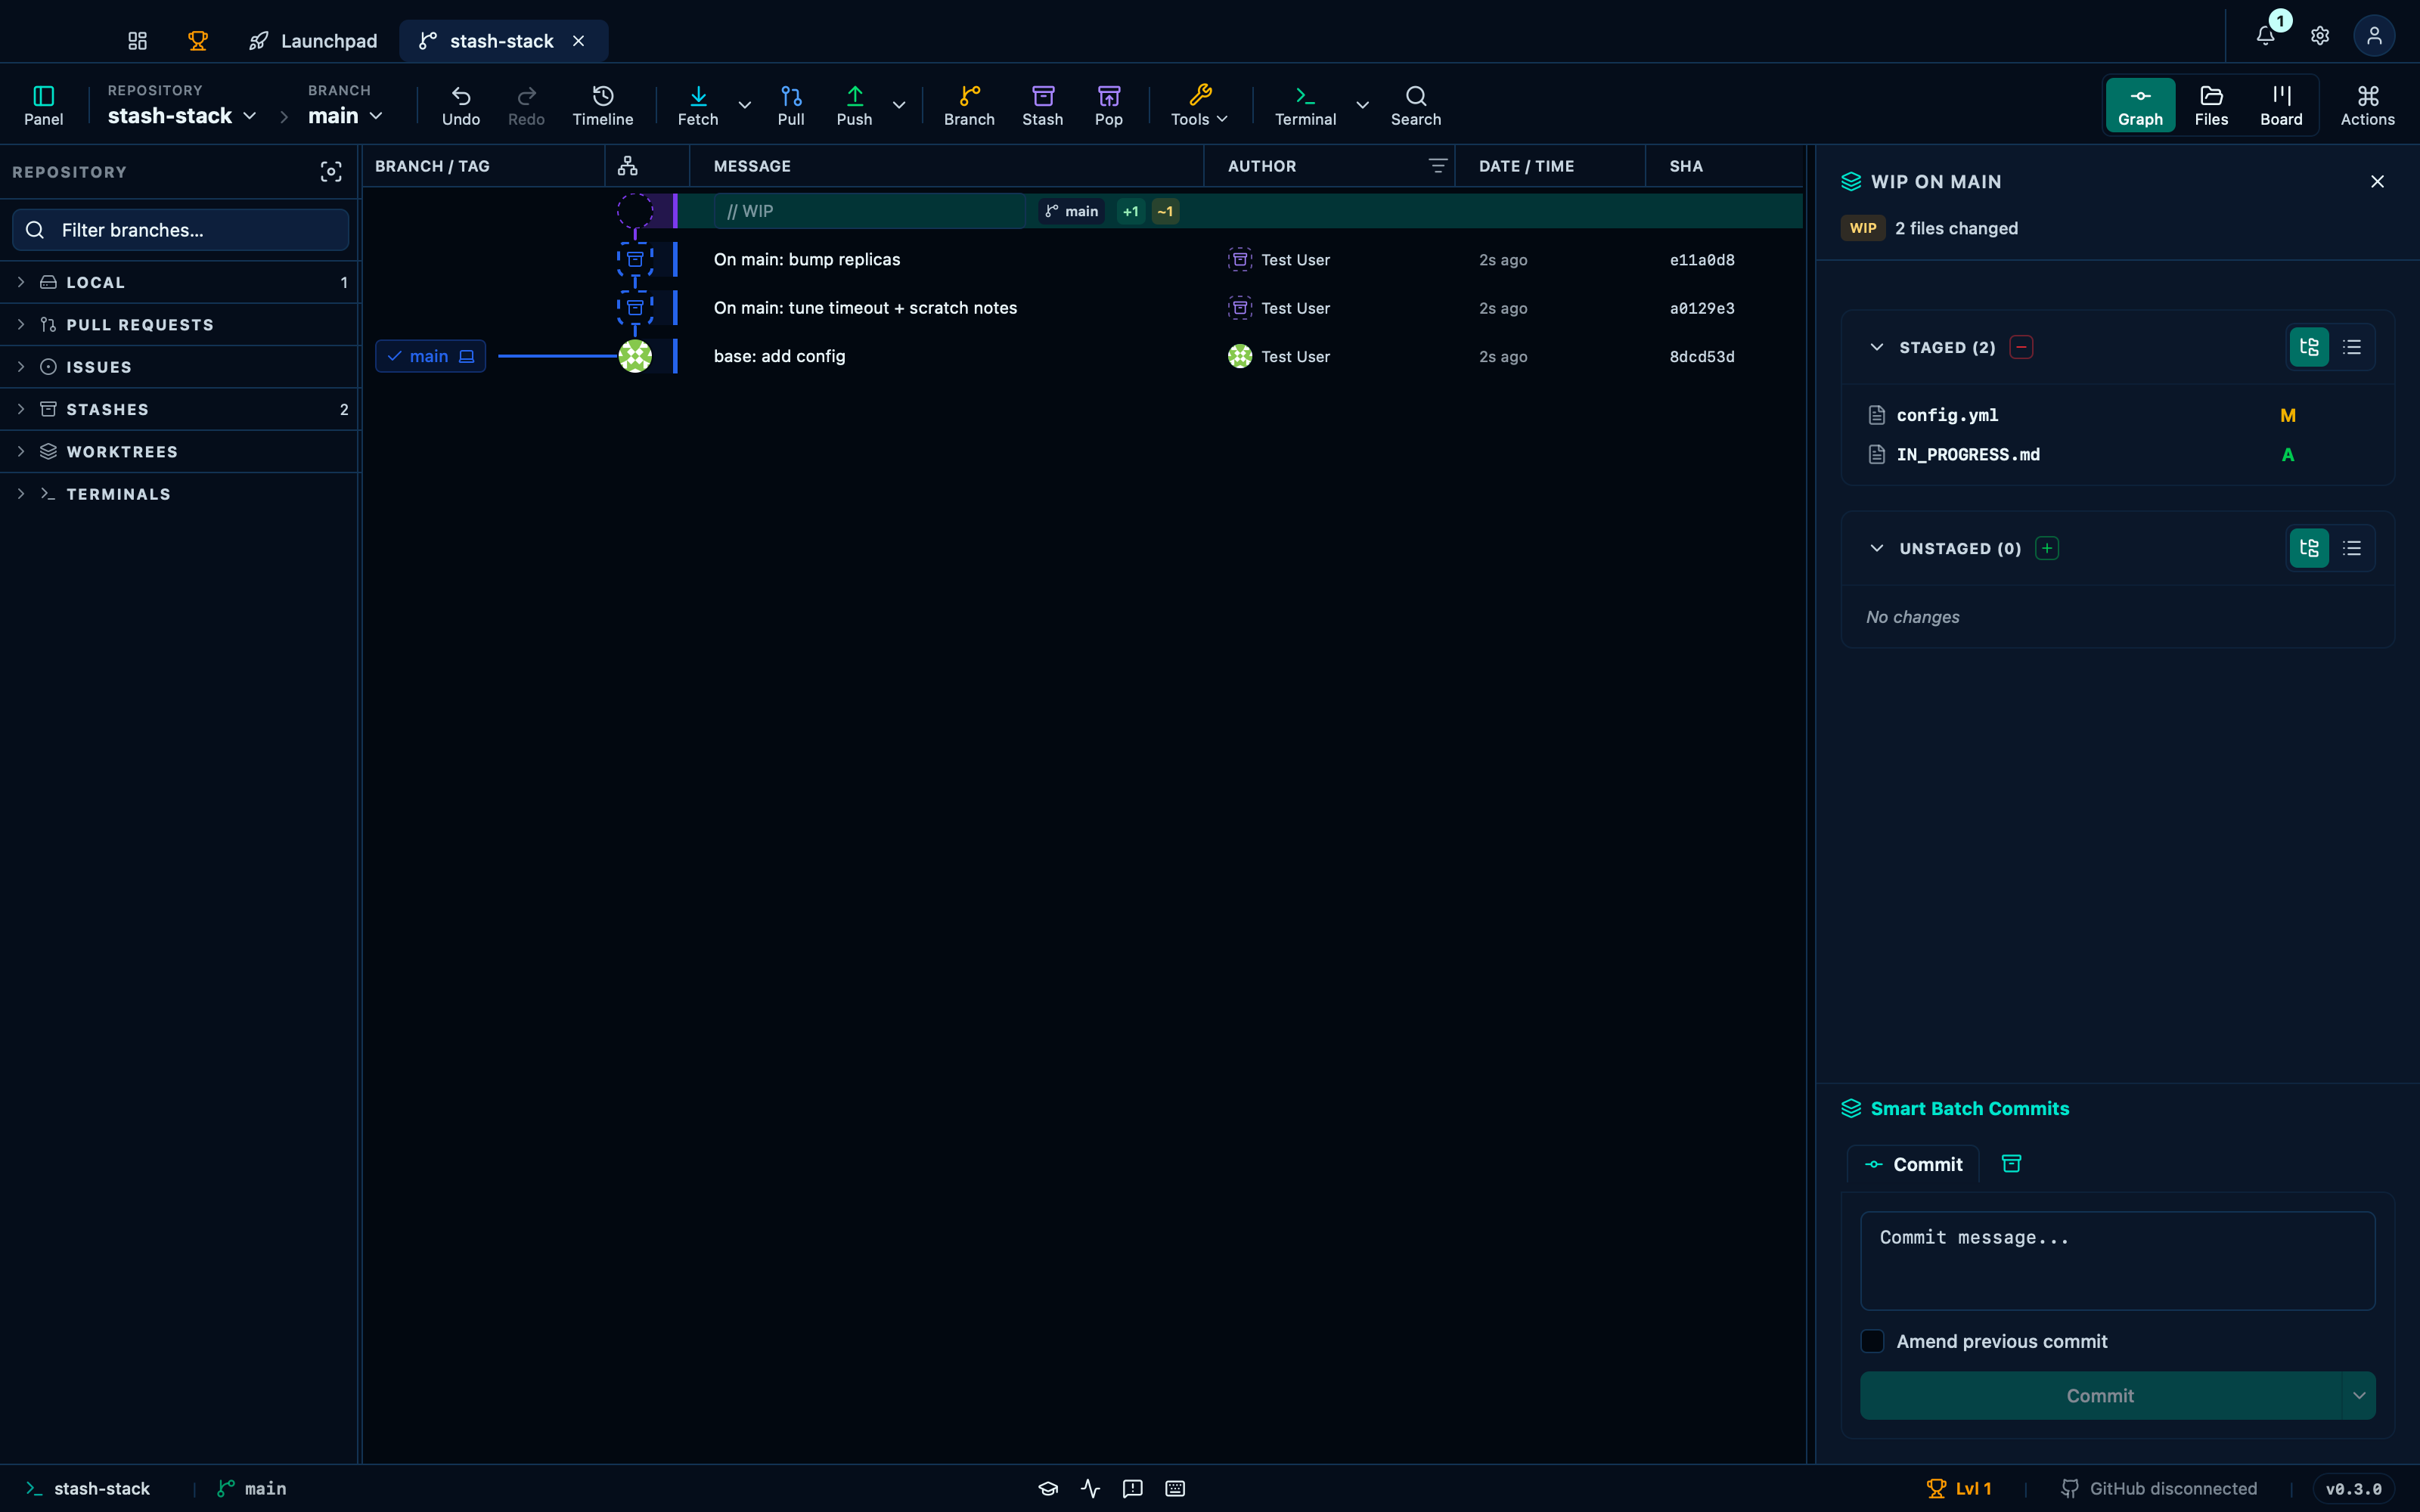Open the Timeline view
The width and height of the screenshot is (2420, 1512).
pos(602,105)
